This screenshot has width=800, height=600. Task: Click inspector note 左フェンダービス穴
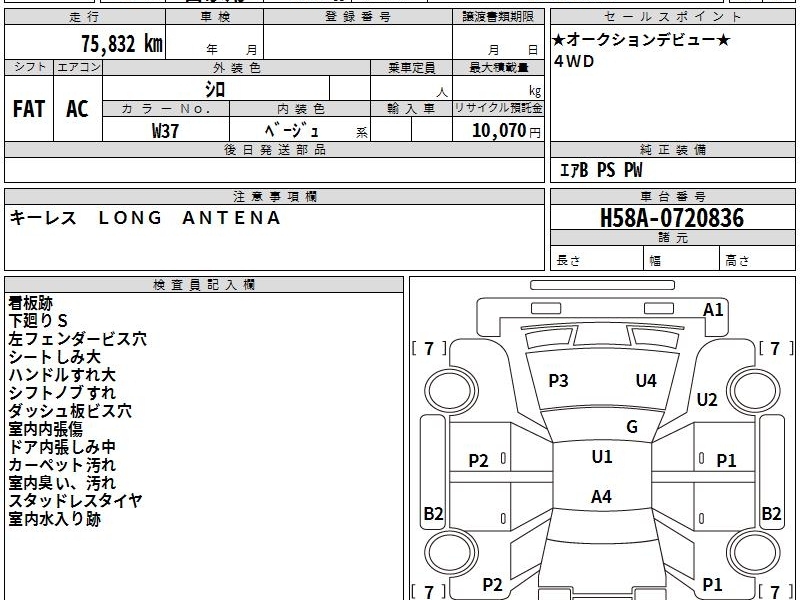(x=78, y=339)
